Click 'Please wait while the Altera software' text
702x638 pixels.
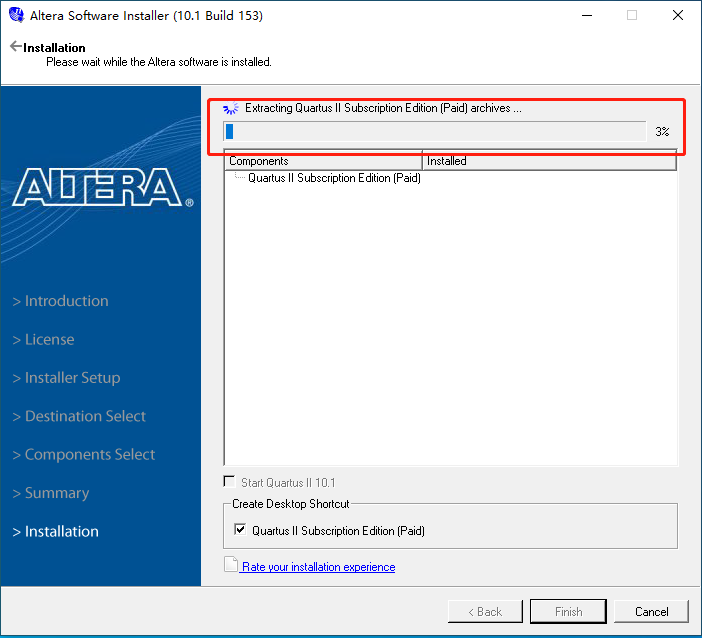(159, 62)
